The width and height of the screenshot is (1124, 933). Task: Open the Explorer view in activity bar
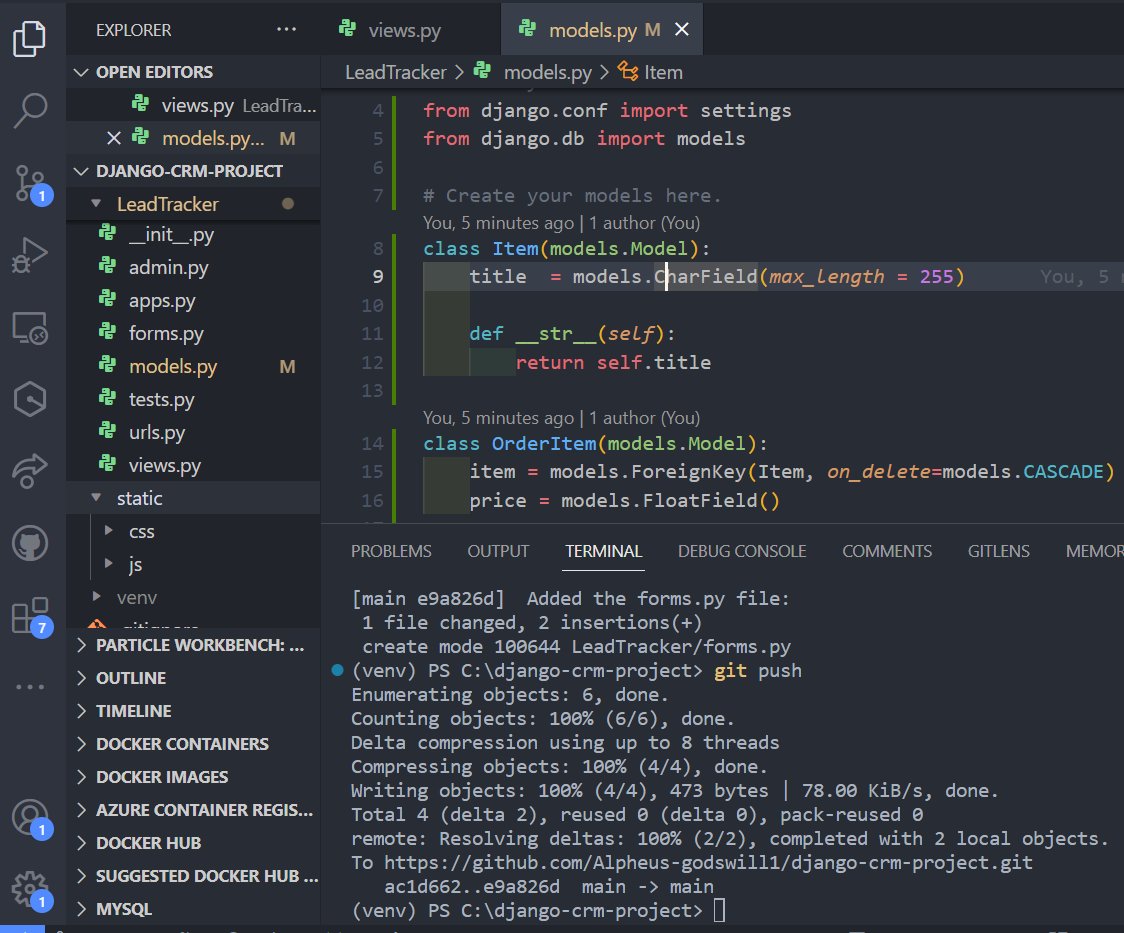[x=29, y=37]
